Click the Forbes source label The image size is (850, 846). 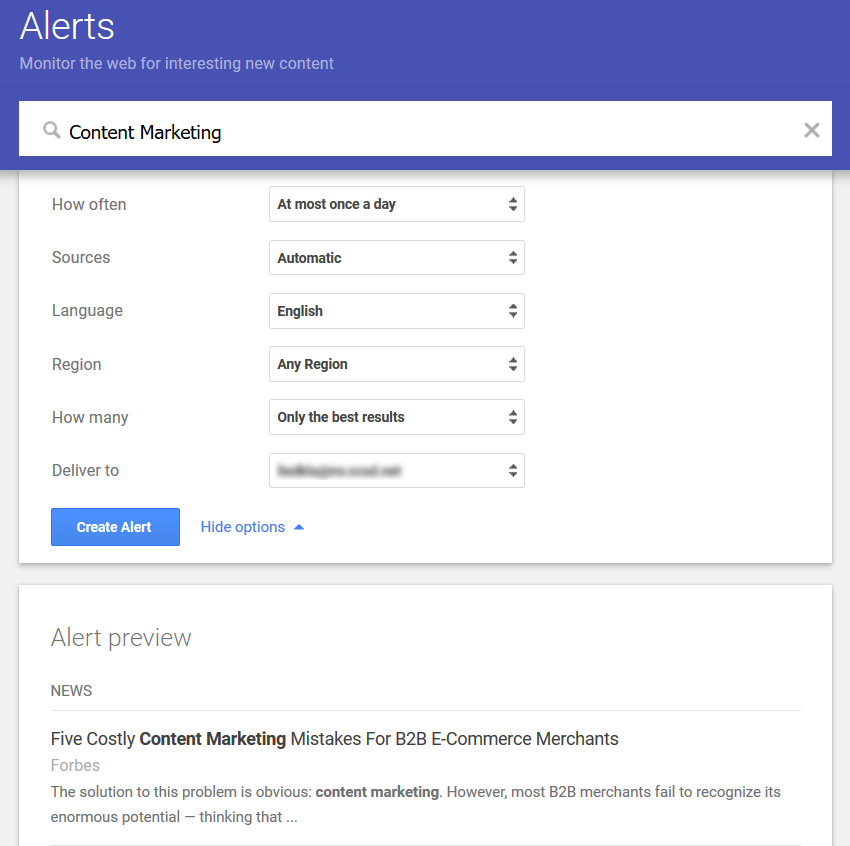tap(75, 765)
